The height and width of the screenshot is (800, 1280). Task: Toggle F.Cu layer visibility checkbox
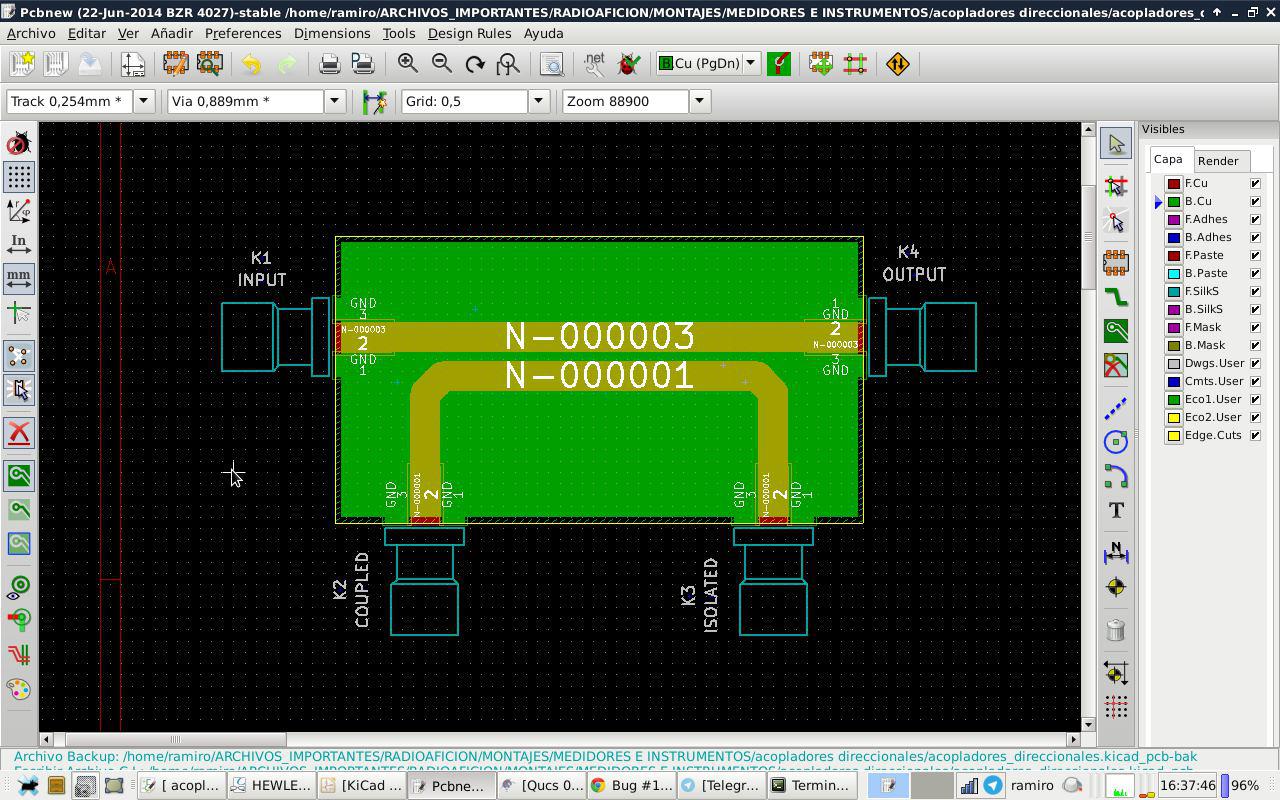tap(1255, 183)
